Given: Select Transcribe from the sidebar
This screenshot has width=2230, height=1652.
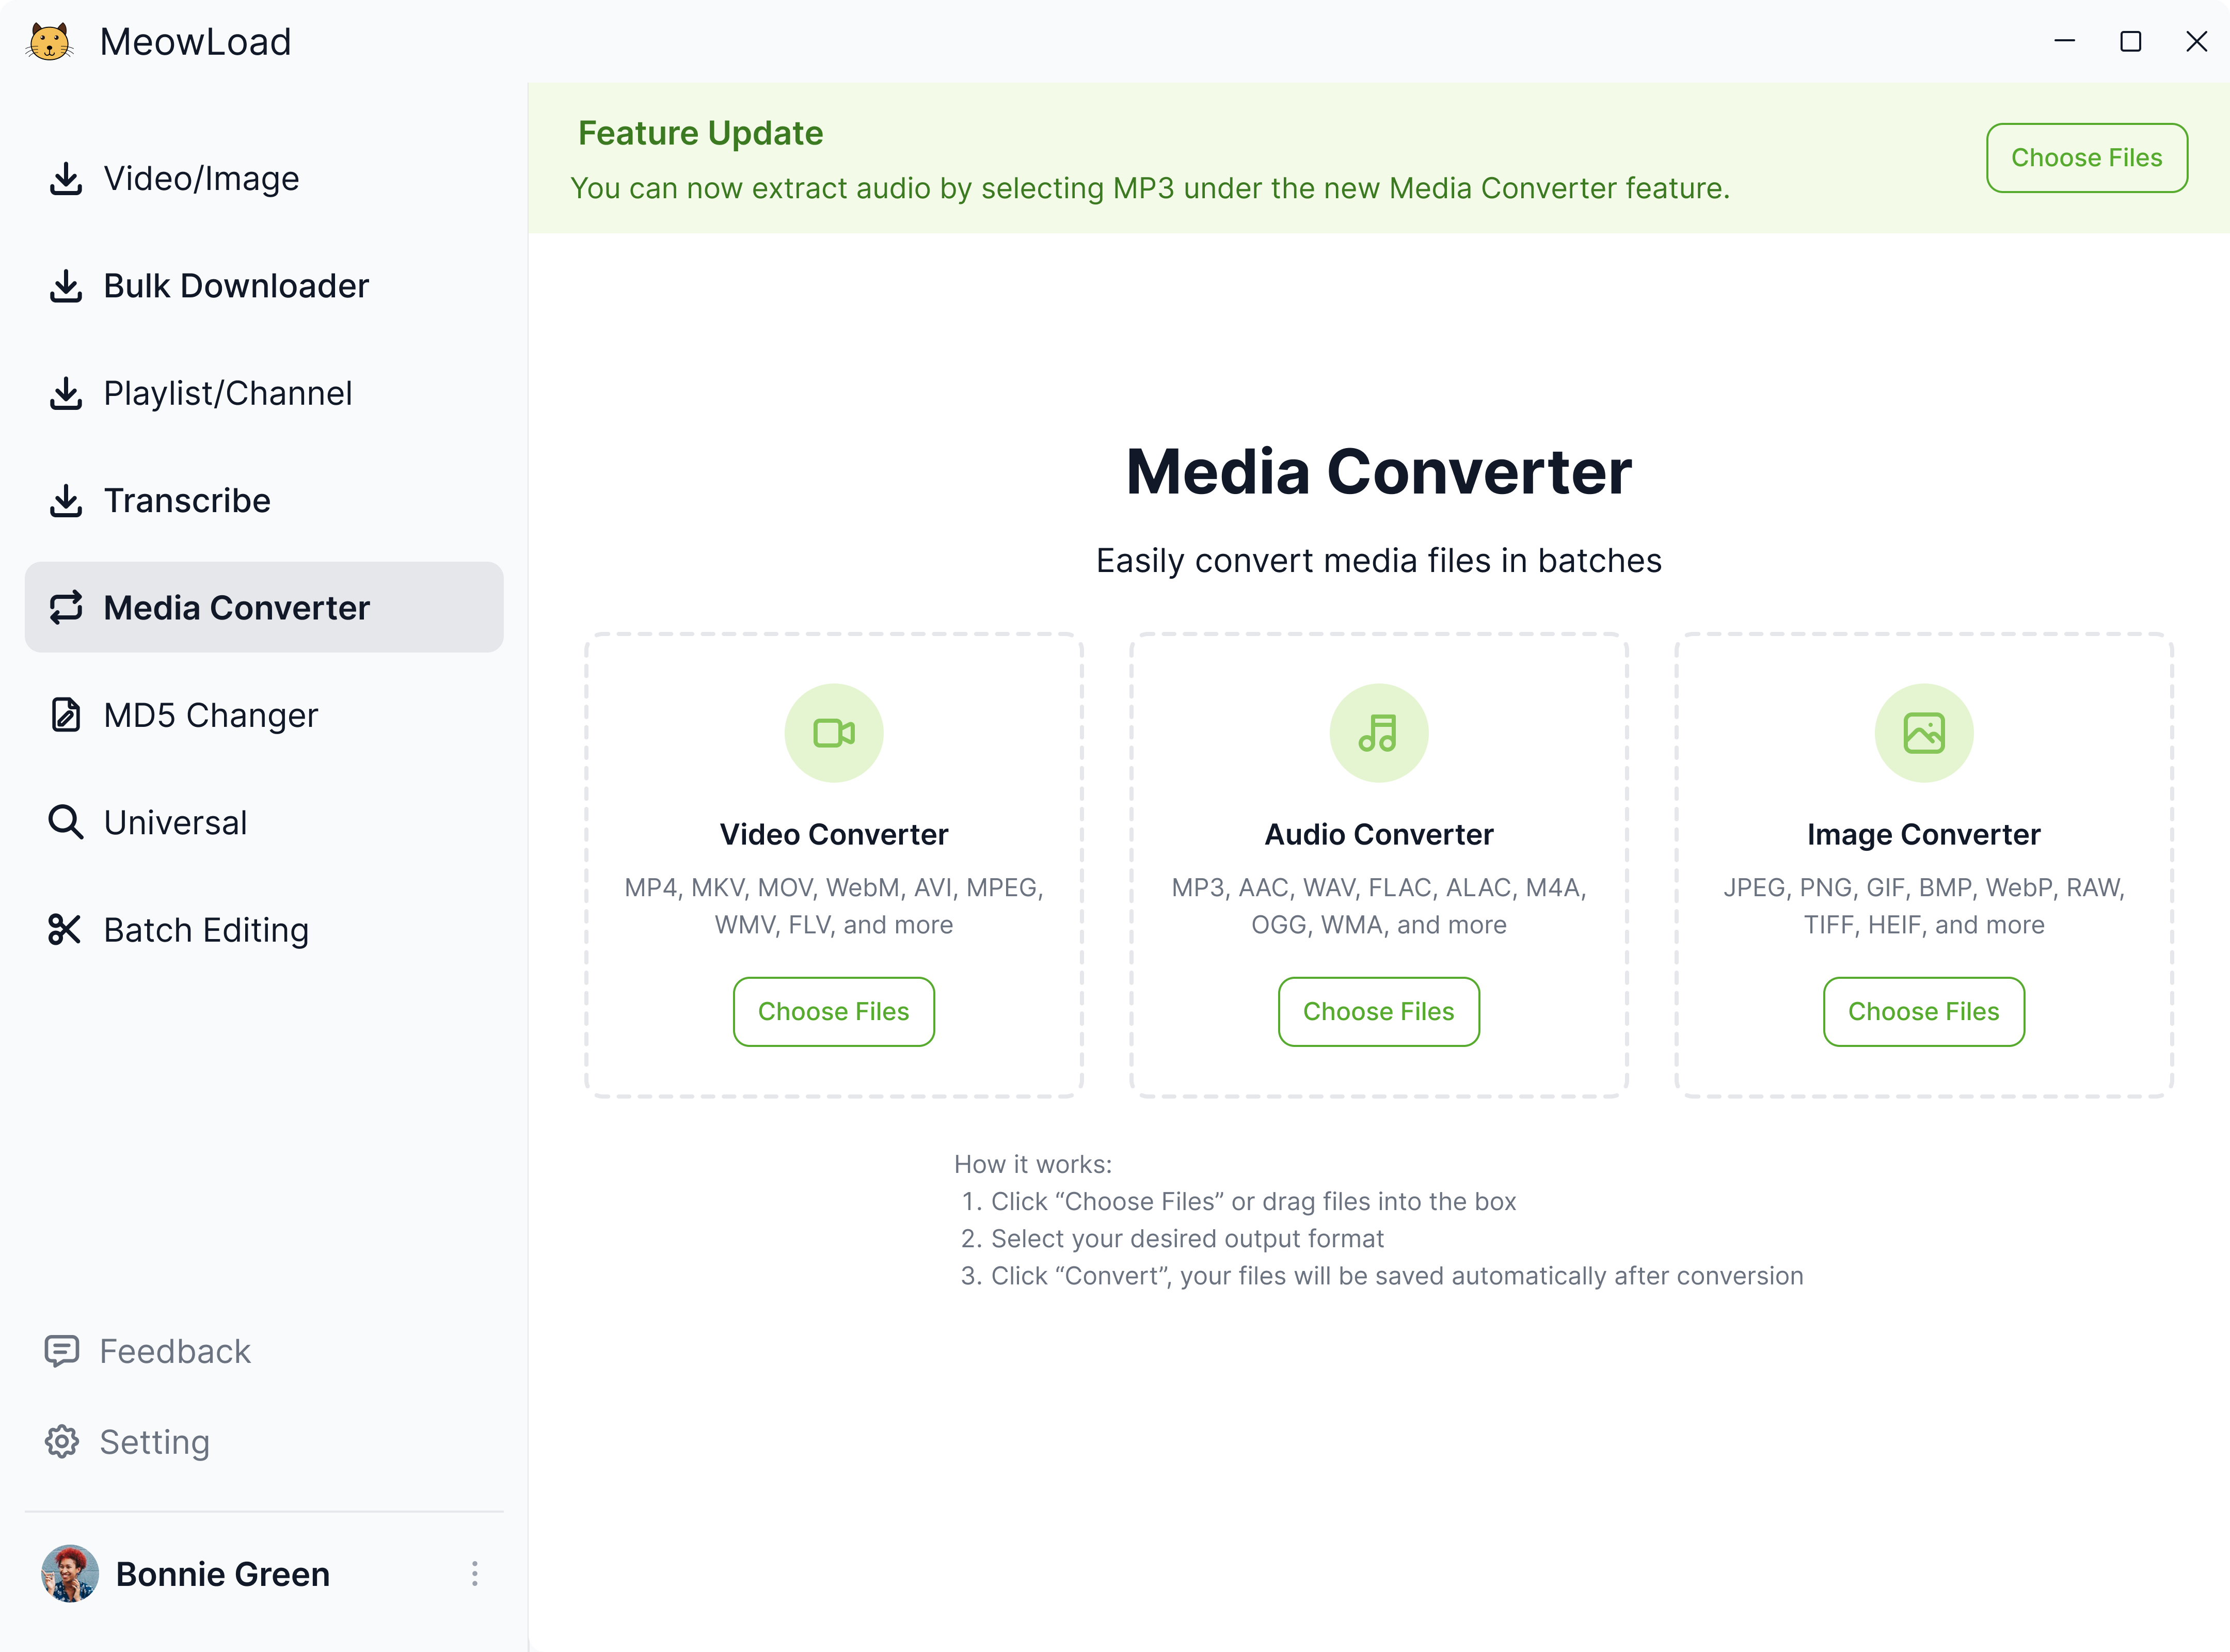Looking at the screenshot, I should point(187,500).
